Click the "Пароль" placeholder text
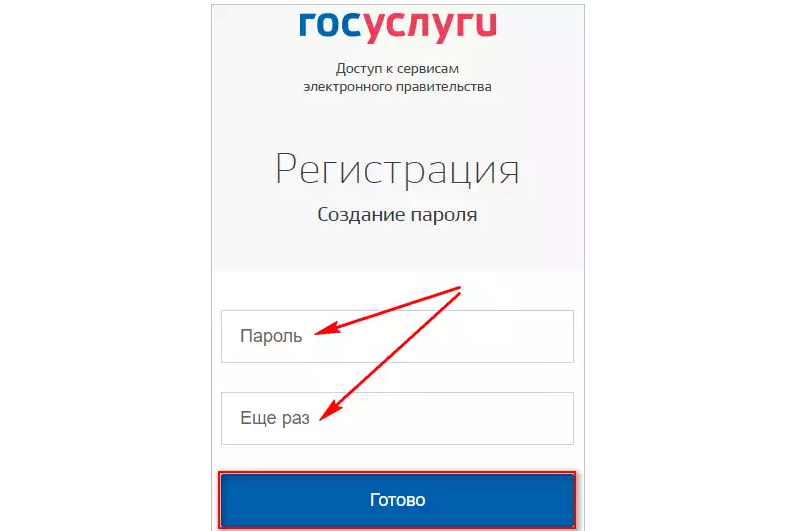 (271, 336)
